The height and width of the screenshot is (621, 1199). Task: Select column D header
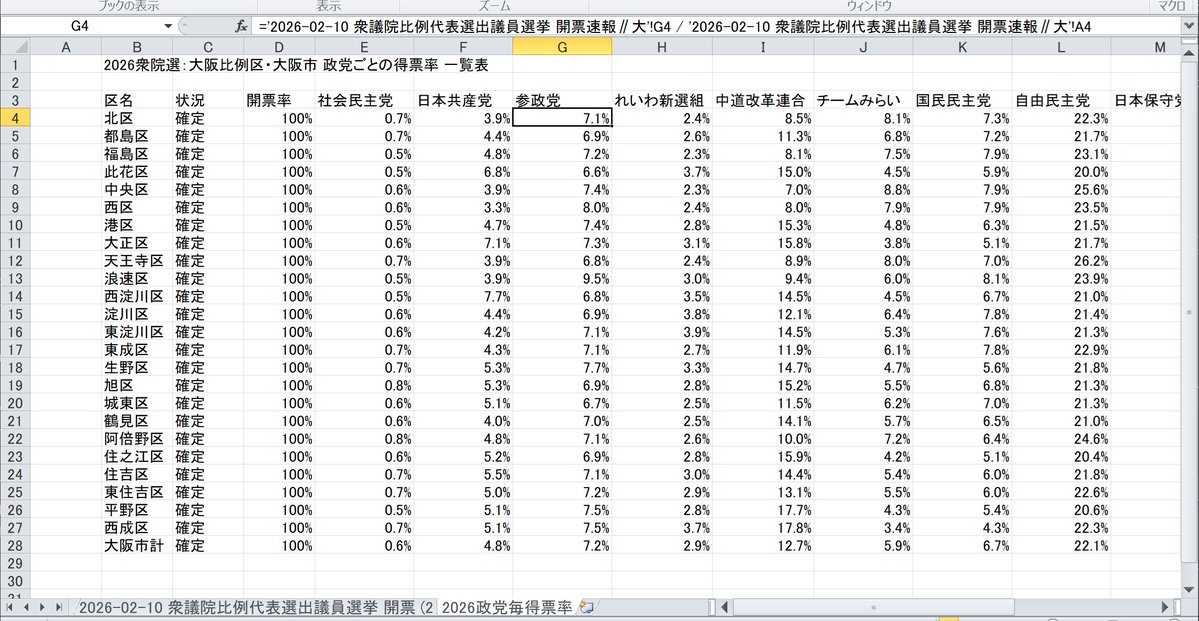[x=278, y=47]
